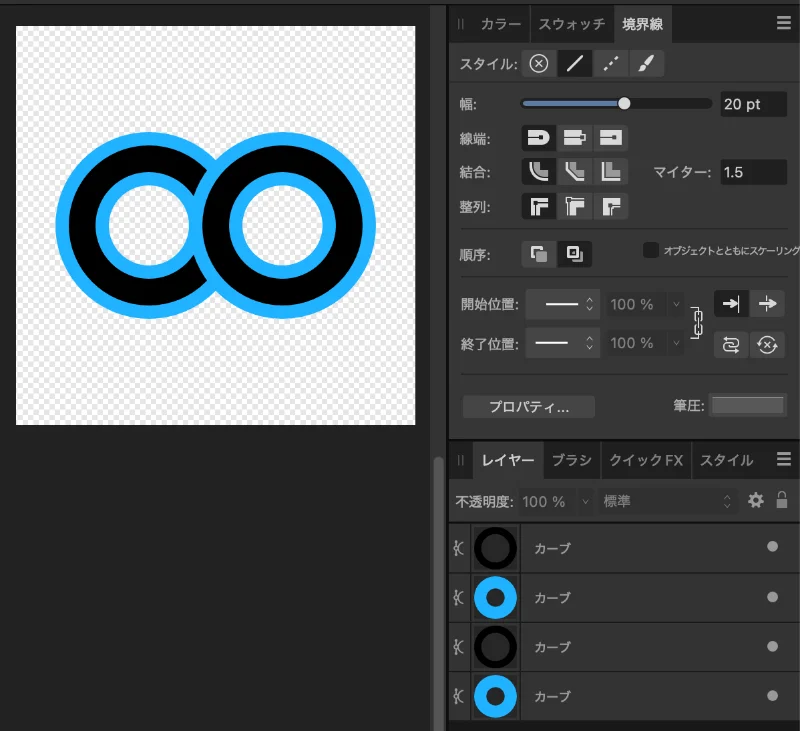800x731 pixels.
Task: Click the 幅 width slider handle
Action: tap(624, 104)
